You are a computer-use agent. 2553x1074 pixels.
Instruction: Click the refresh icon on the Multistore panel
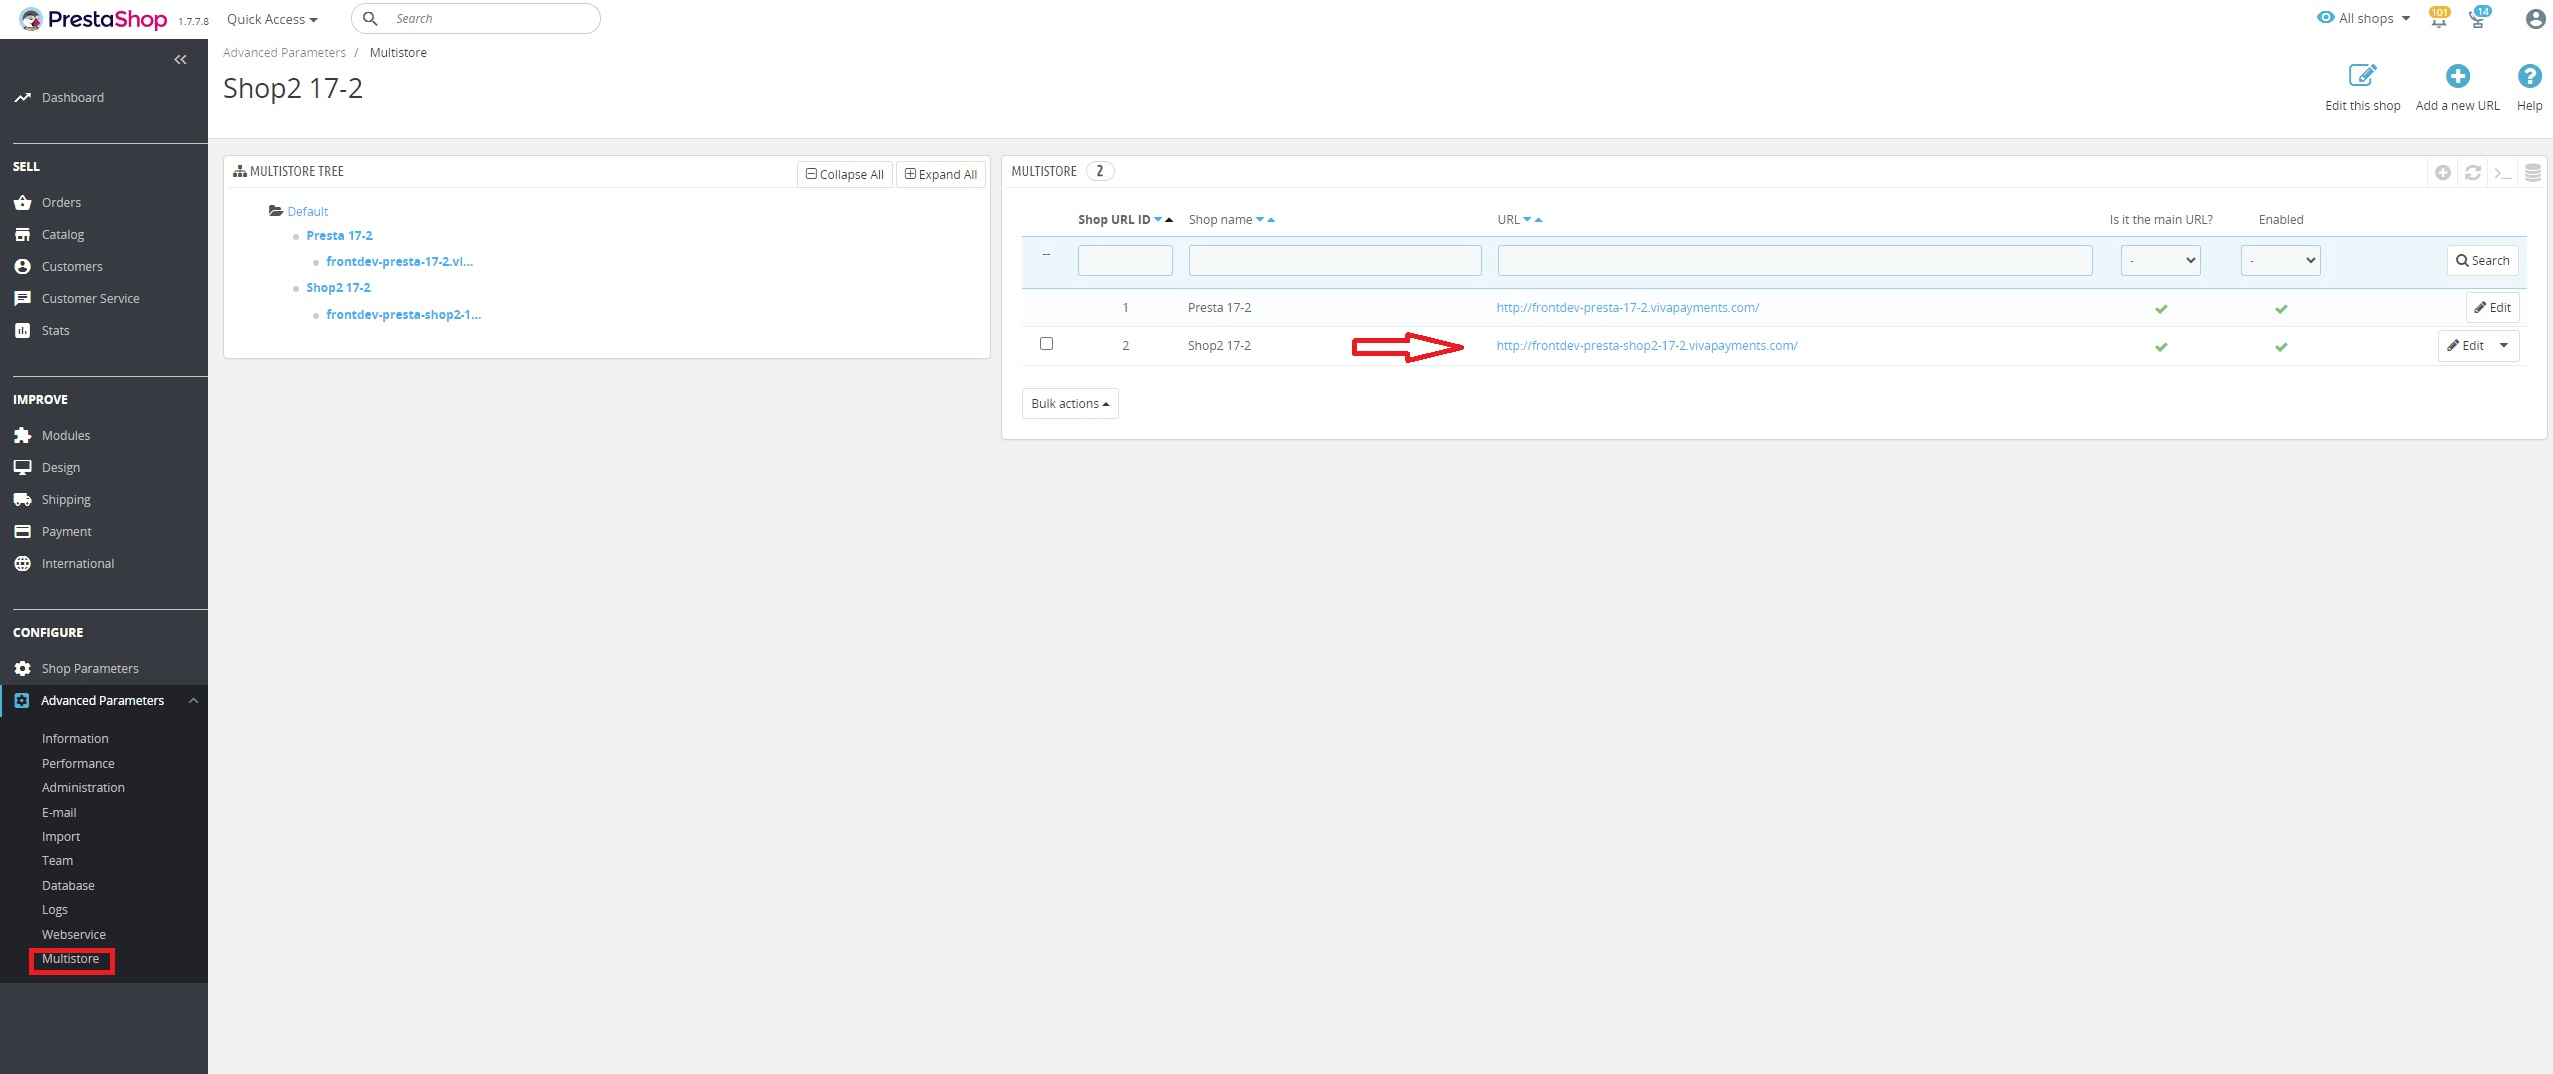pos(2472,172)
